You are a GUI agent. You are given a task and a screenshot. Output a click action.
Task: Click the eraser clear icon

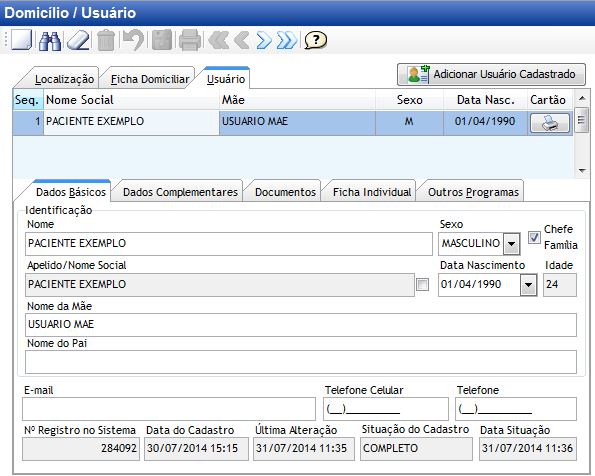pos(78,40)
